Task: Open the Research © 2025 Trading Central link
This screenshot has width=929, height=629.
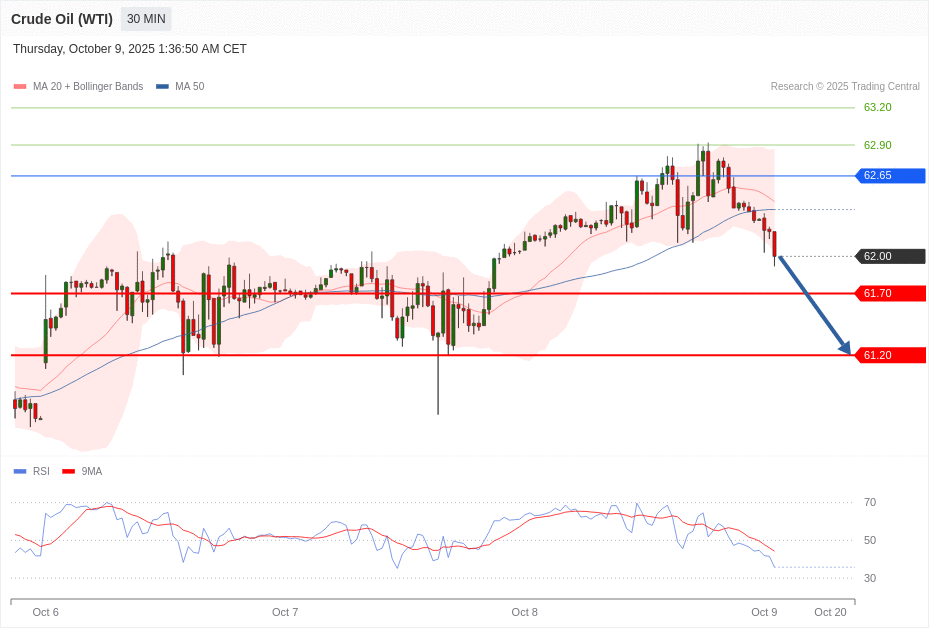Action: pos(845,87)
